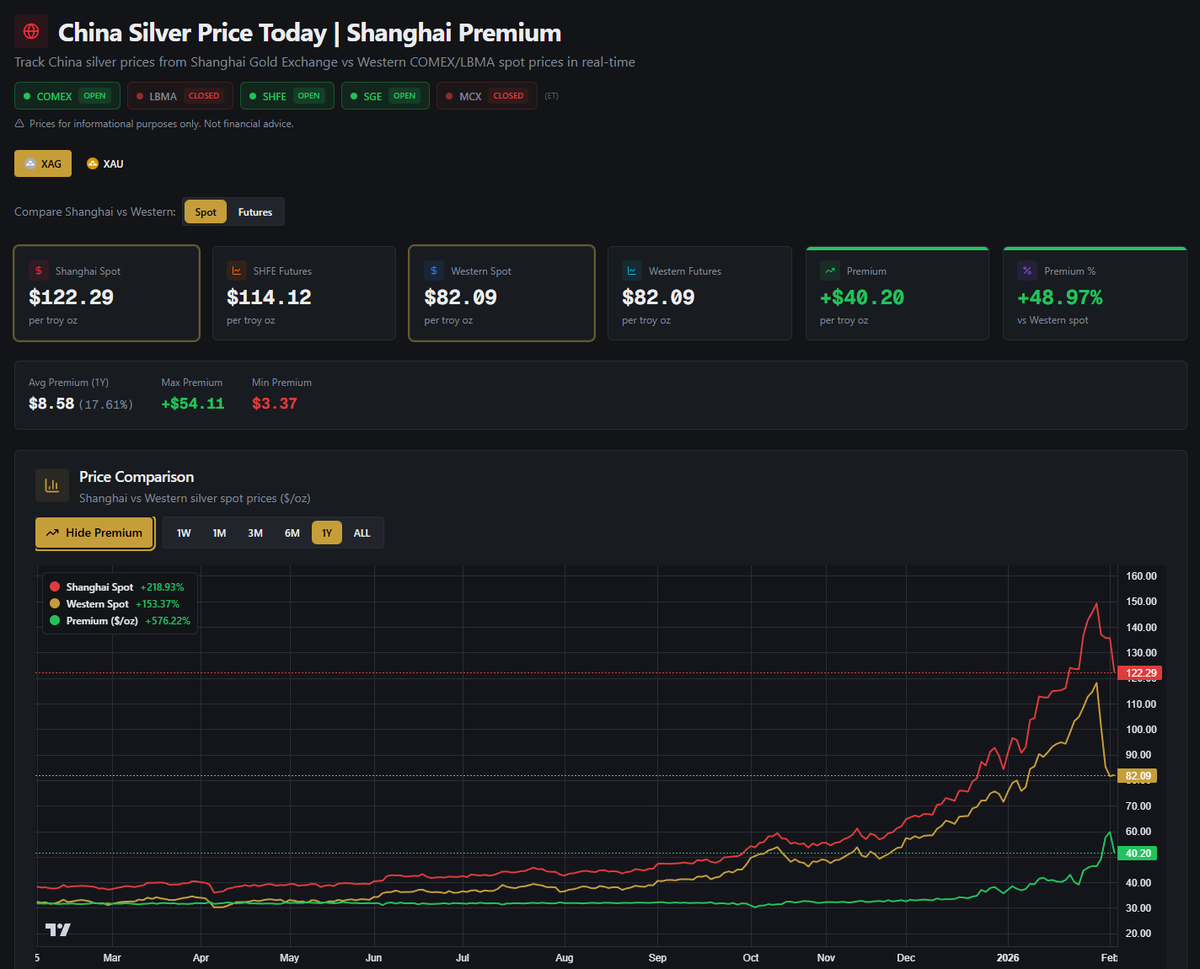The width and height of the screenshot is (1200, 969).
Task: Click the trend arrow icon on Premium card
Action: [830, 271]
